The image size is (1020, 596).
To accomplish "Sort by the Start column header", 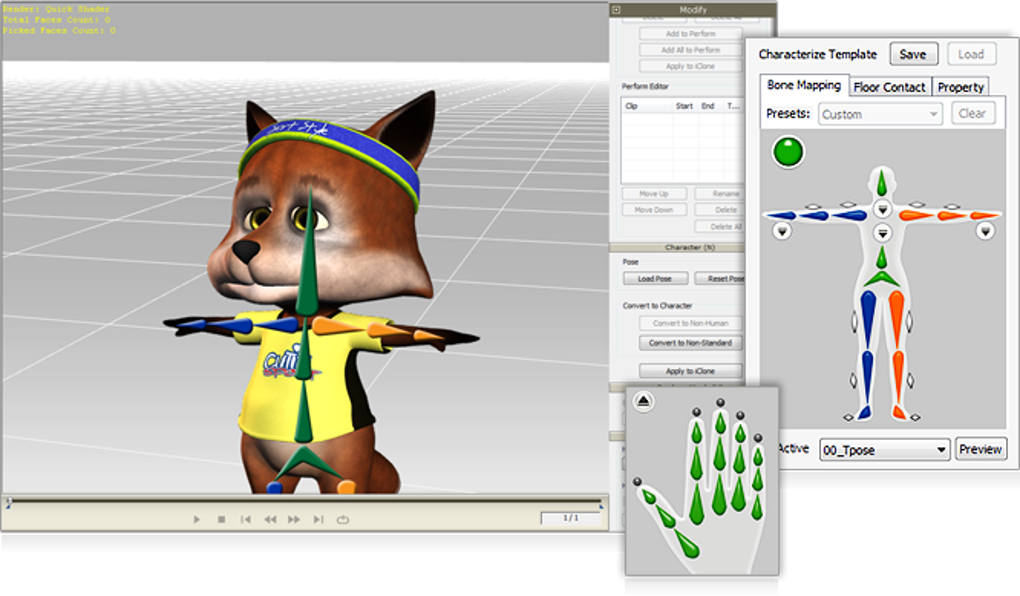I will (x=684, y=106).
